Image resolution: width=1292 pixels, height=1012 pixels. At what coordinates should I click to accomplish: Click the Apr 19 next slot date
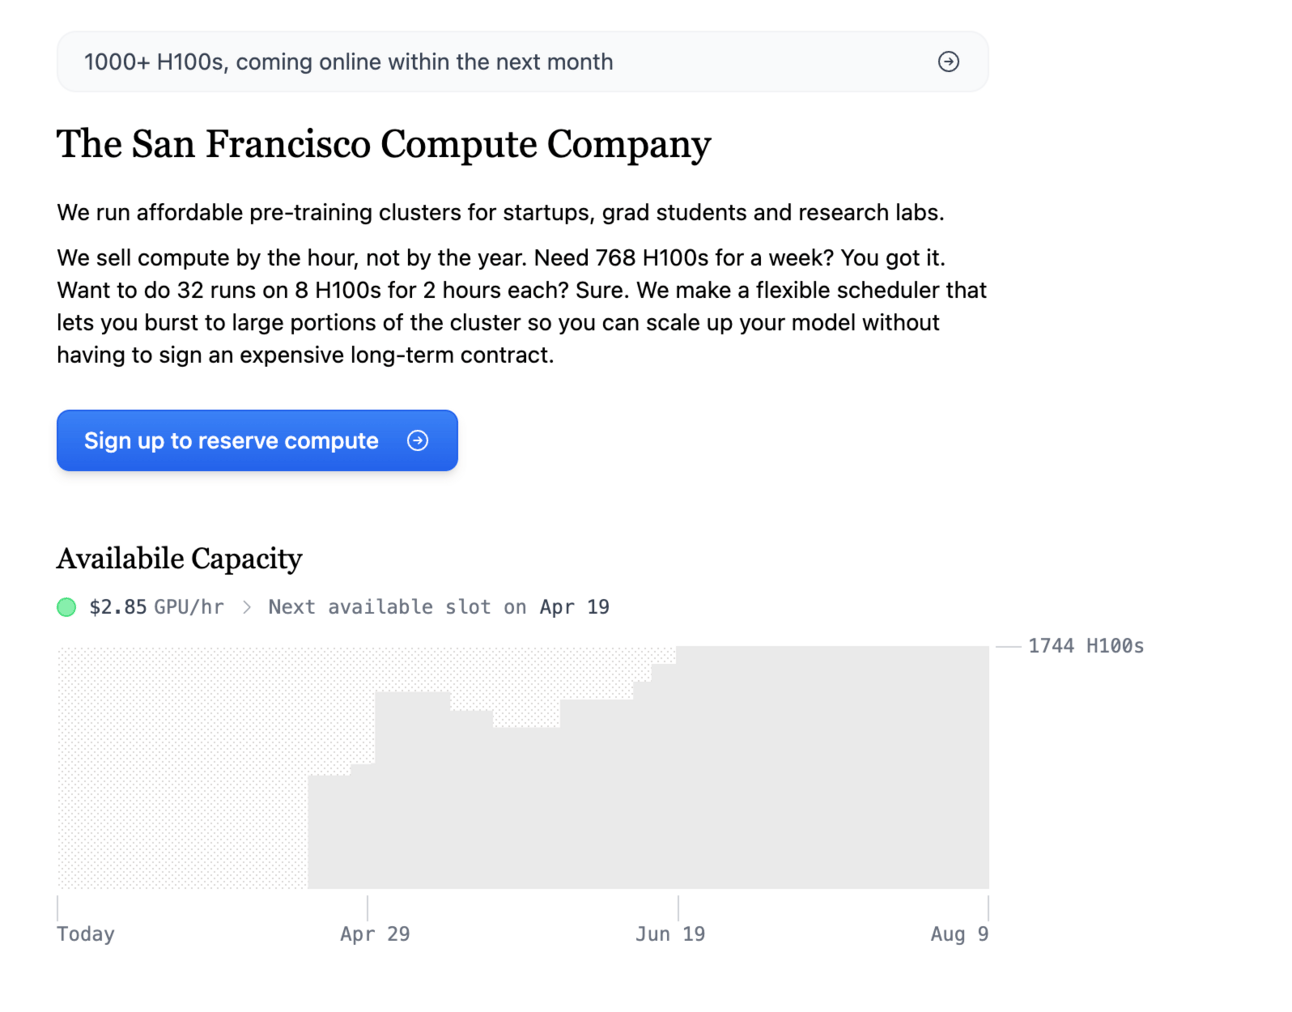574,607
